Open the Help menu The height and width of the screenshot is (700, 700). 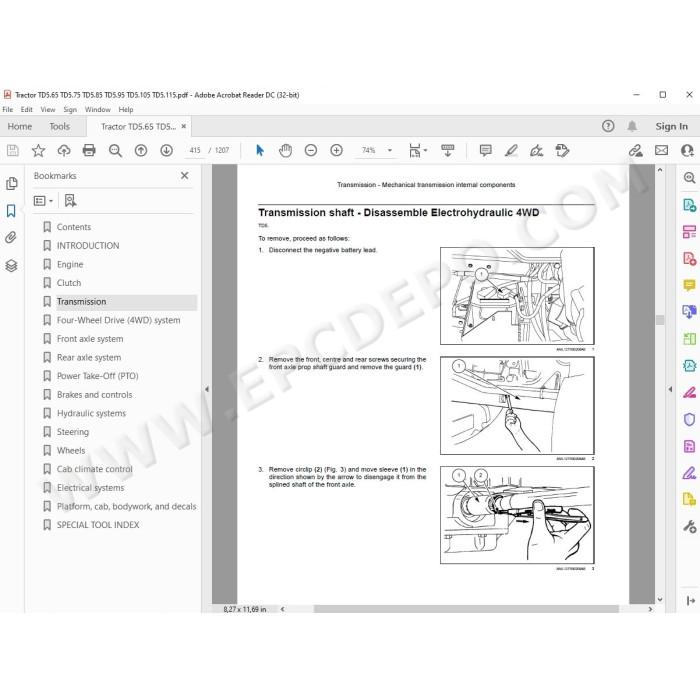pos(126,109)
